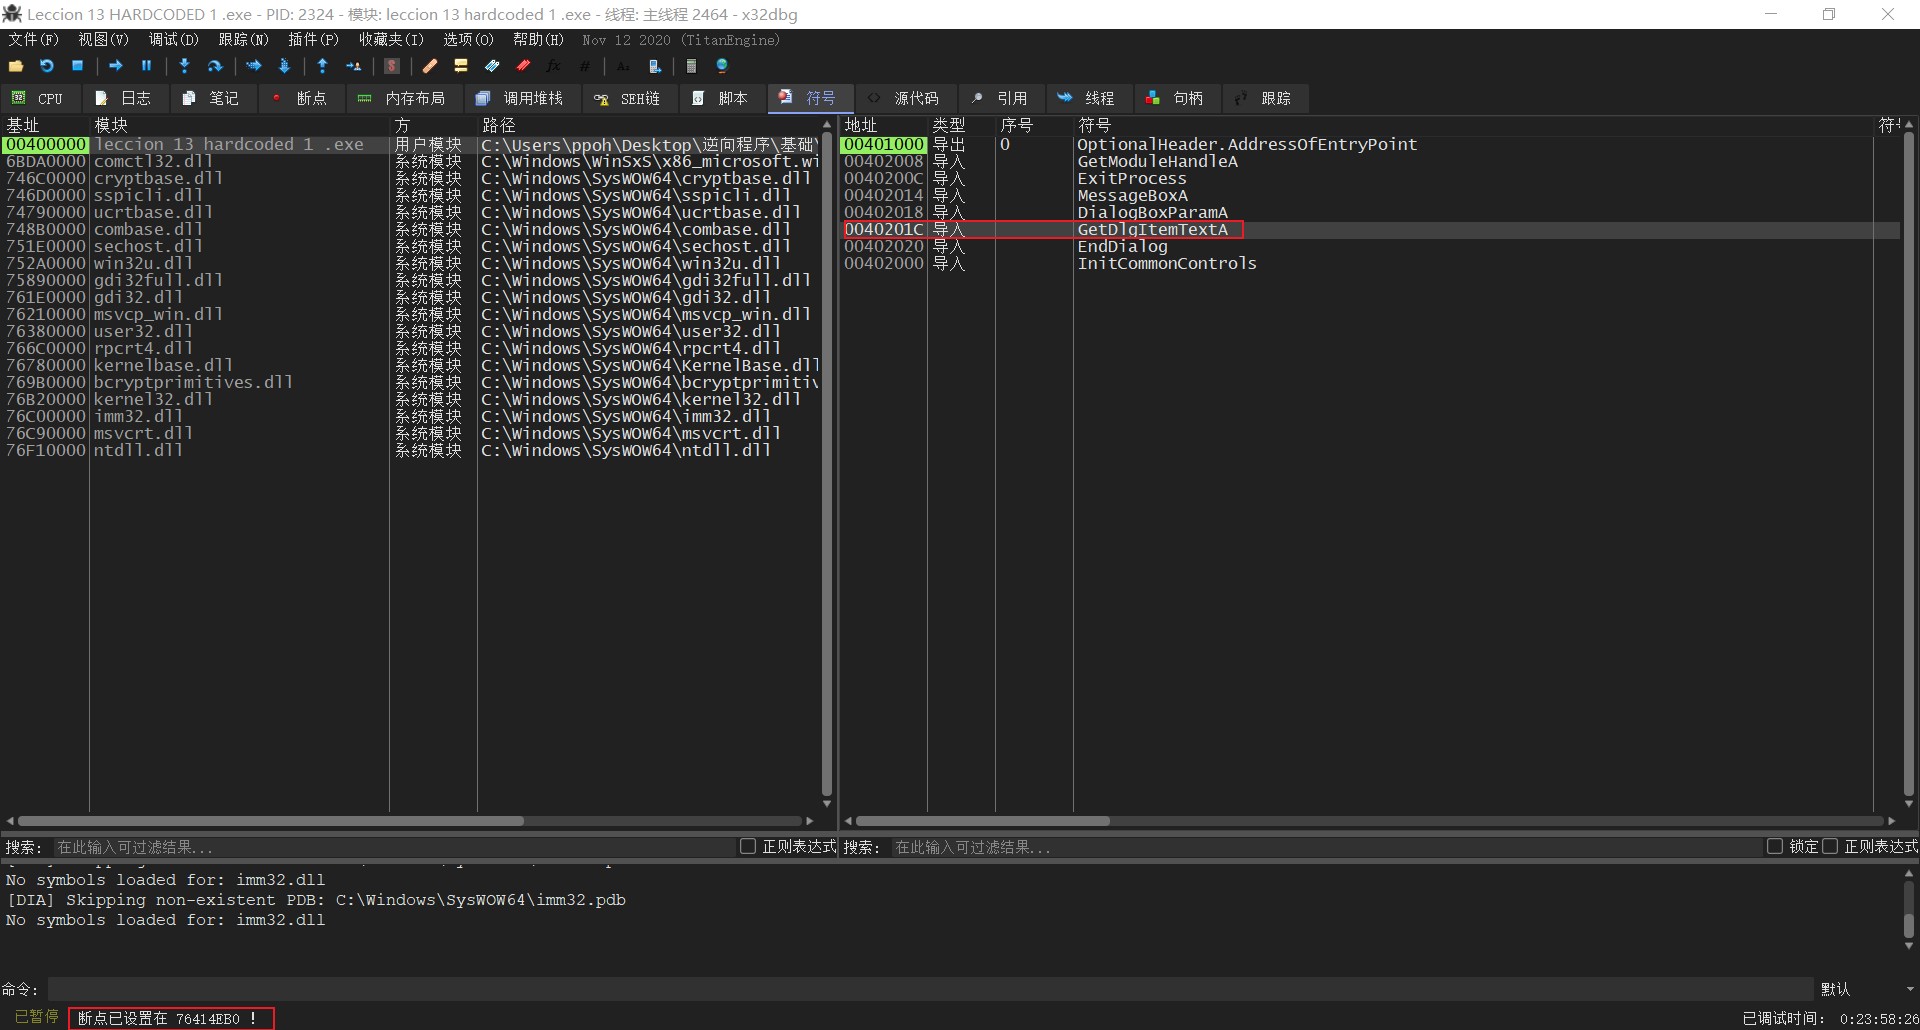Open the 插件(P) menu
The image size is (1920, 1030).
point(313,40)
